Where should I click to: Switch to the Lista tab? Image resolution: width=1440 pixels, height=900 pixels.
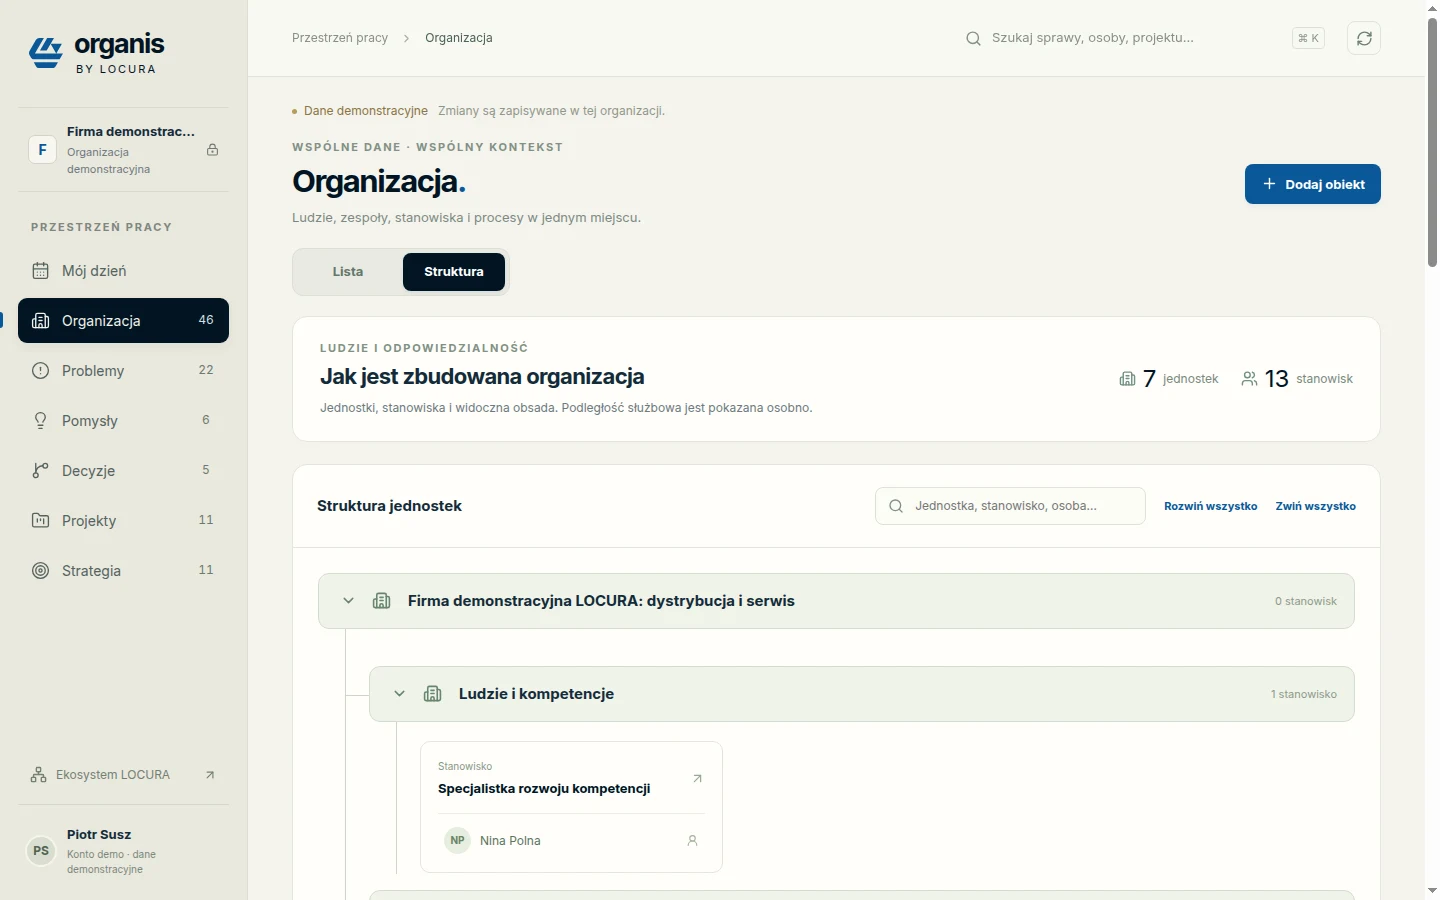(x=348, y=272)
